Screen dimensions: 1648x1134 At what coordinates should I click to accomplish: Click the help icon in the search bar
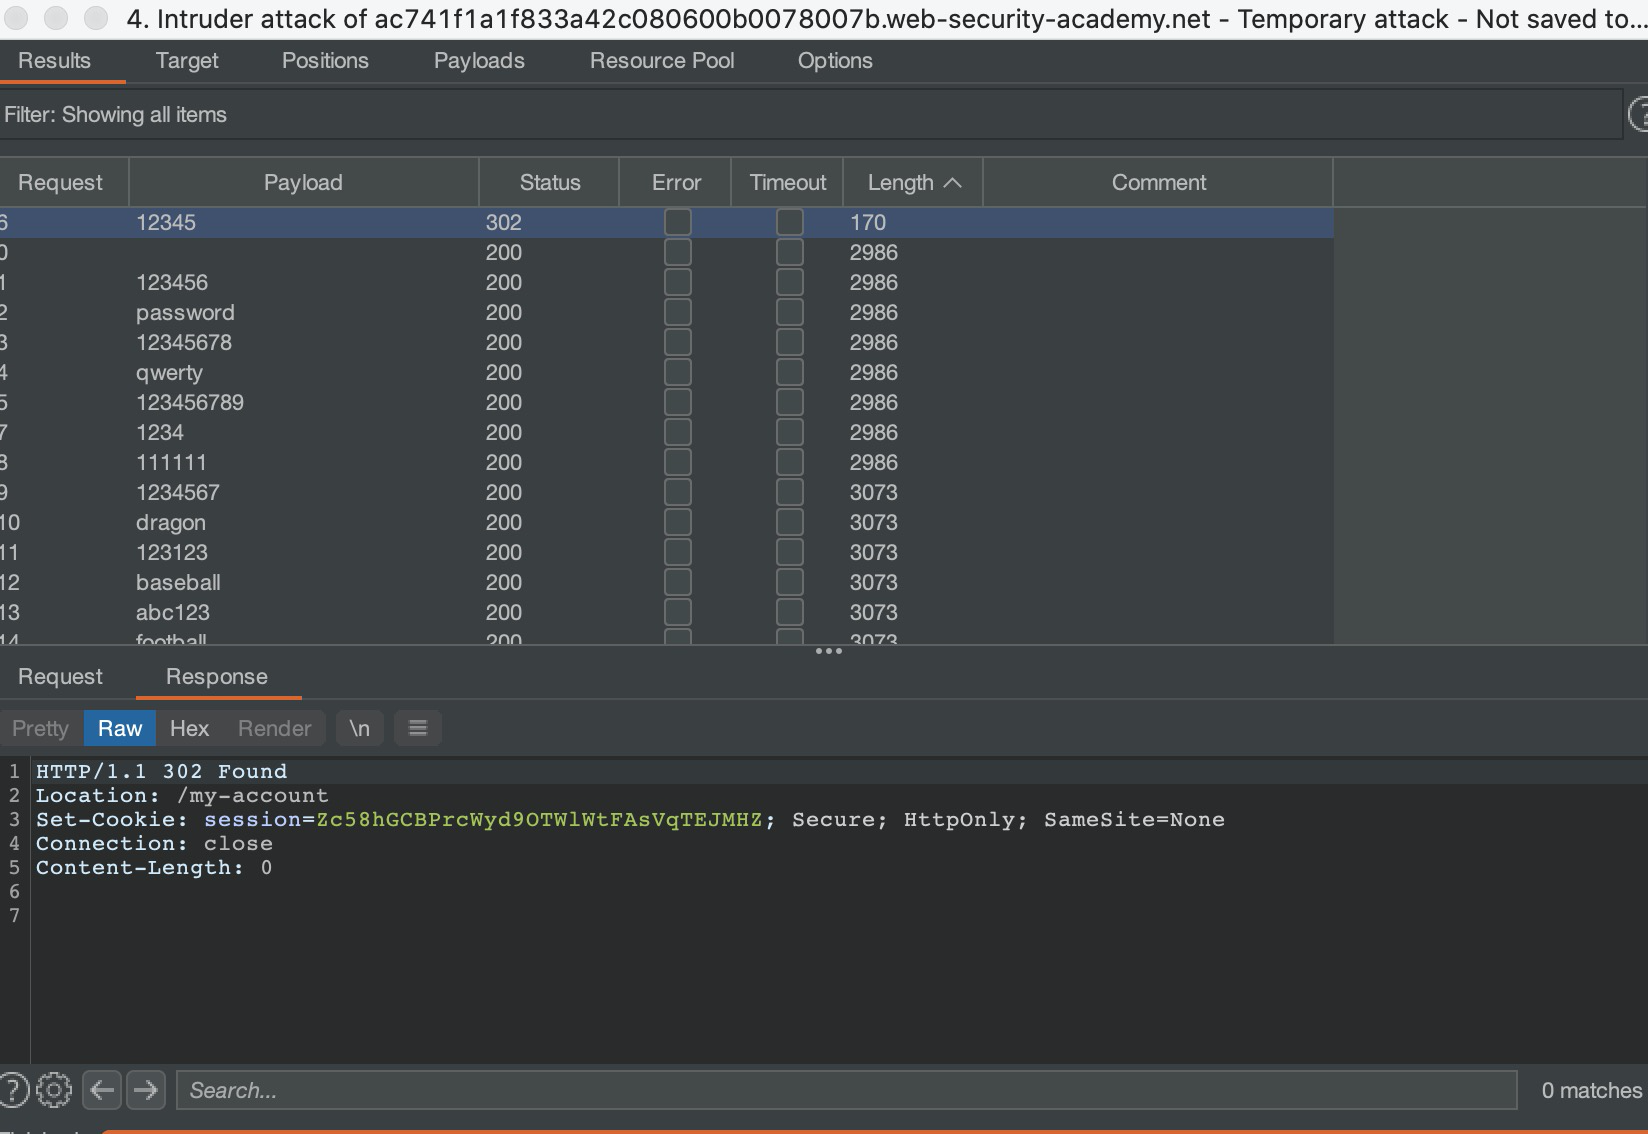pyautogui.click(x=13, y=1090)
